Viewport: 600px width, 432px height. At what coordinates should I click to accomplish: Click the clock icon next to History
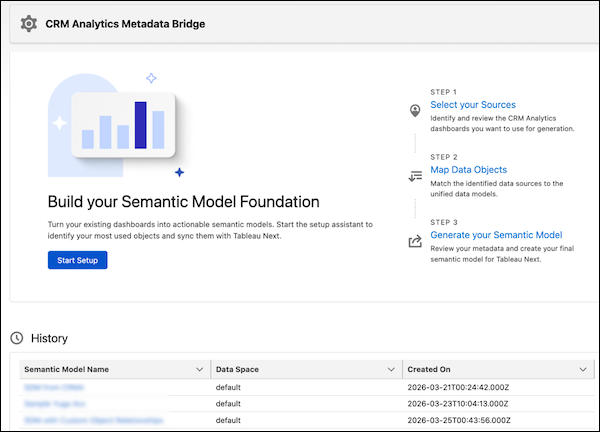pos(16,338)
